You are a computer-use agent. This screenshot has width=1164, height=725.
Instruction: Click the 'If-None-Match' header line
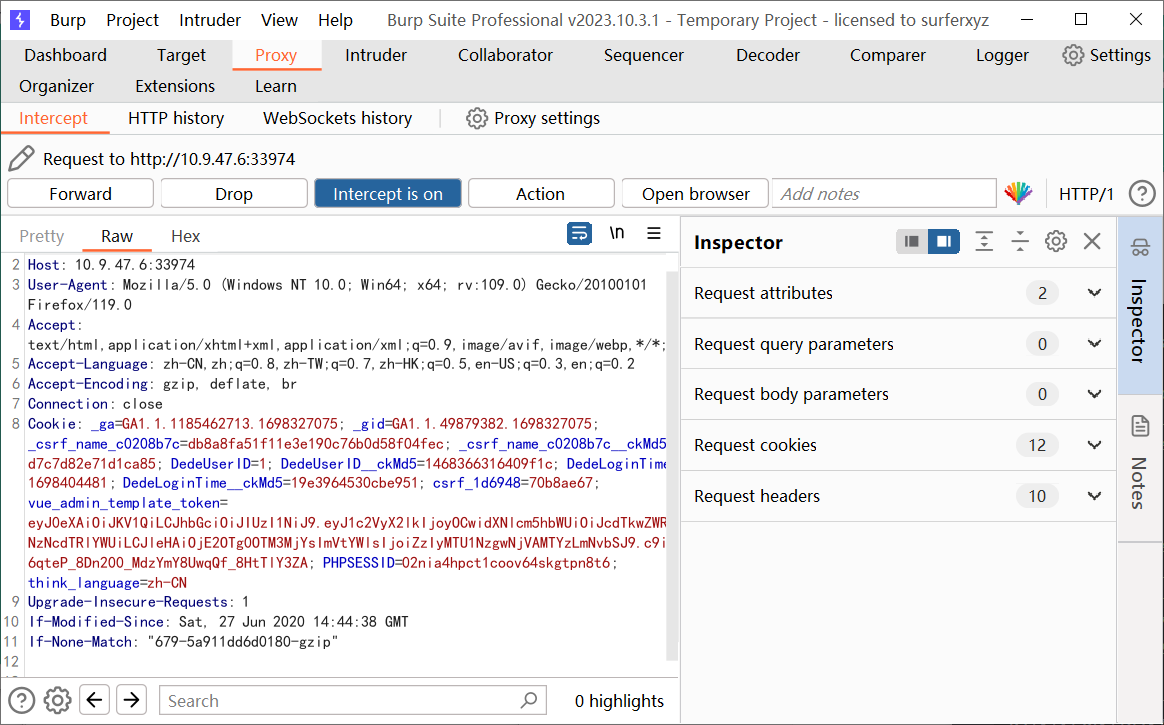click(x=183, y=642)
